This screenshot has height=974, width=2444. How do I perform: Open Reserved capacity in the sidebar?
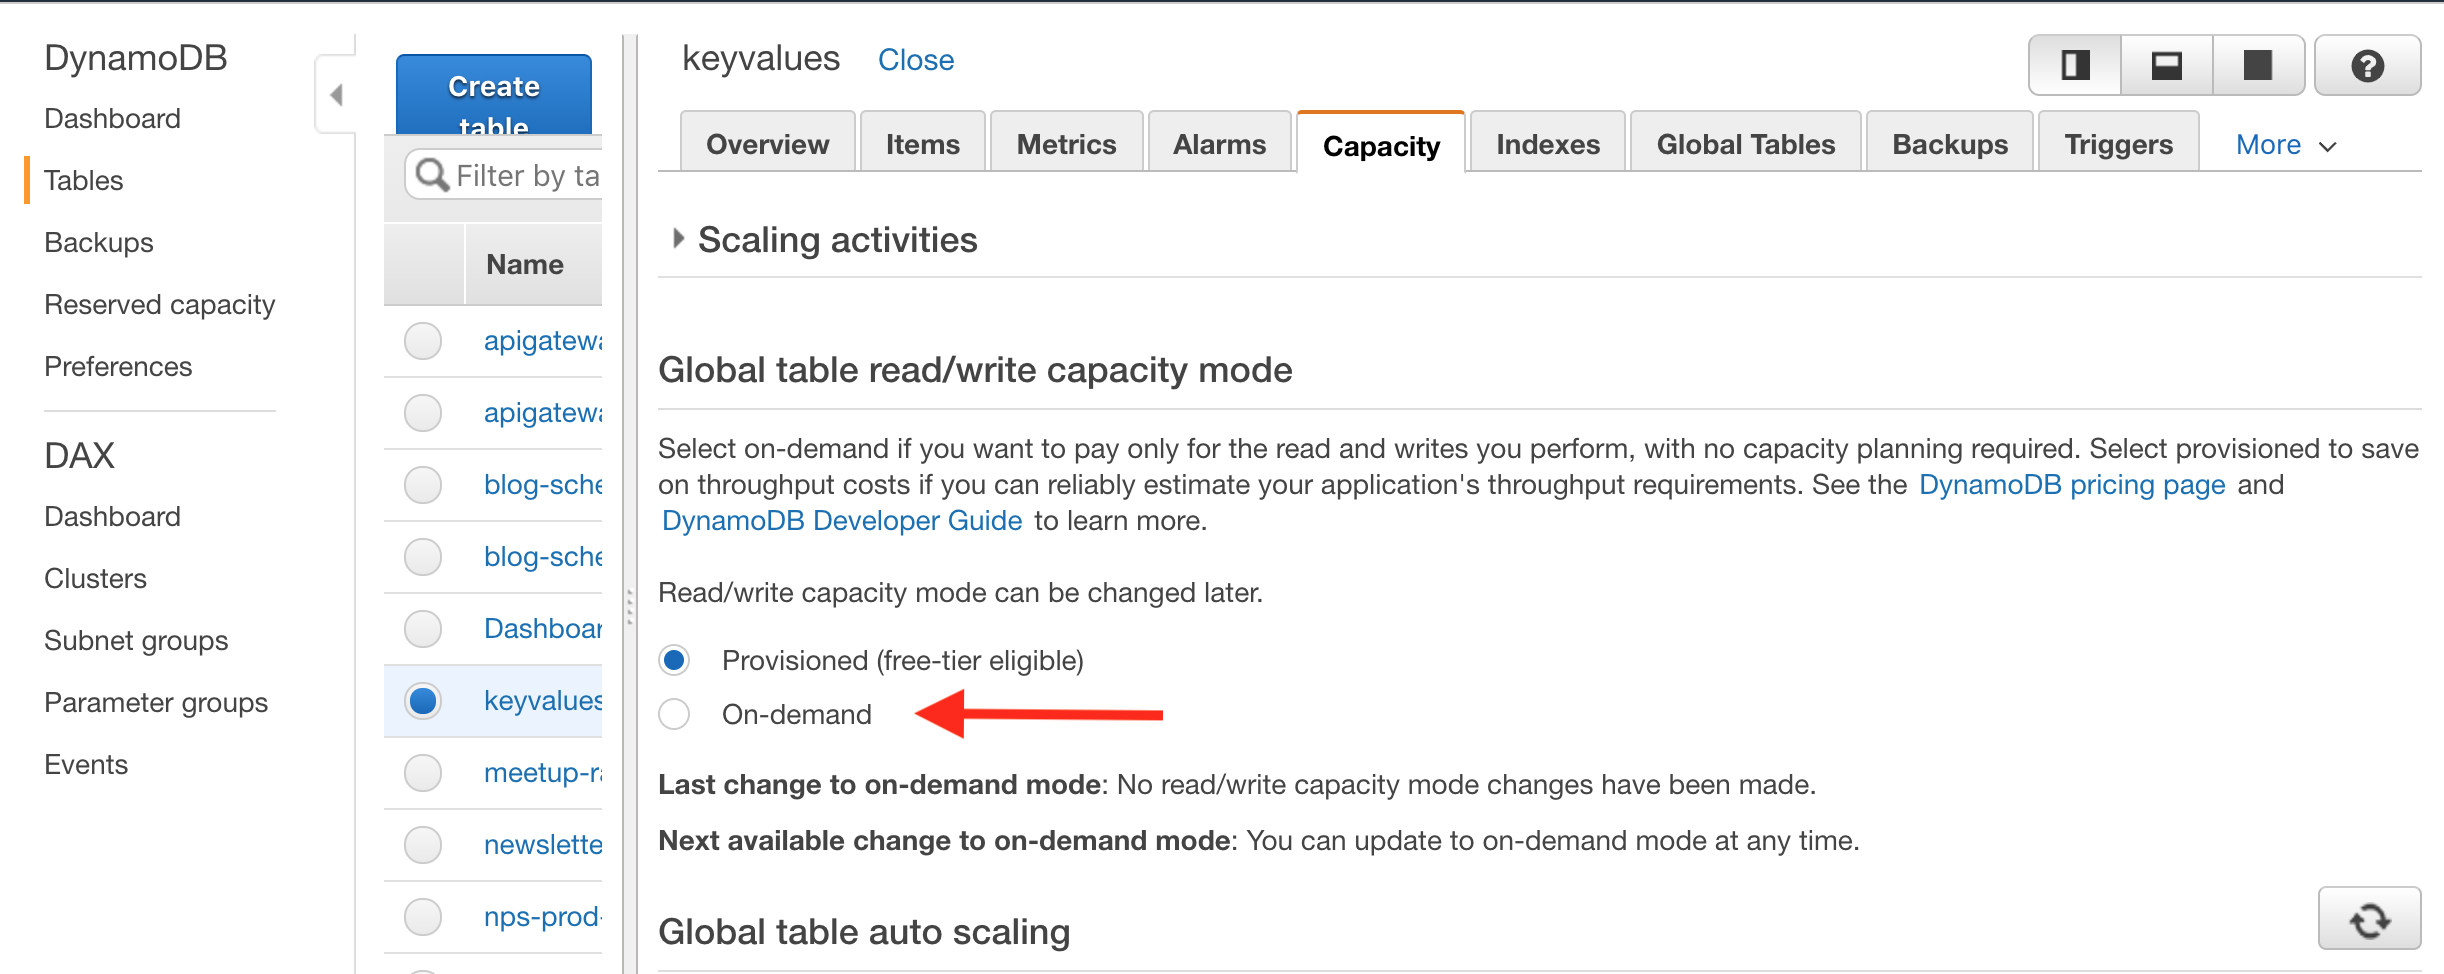click(x=160, y=304)
